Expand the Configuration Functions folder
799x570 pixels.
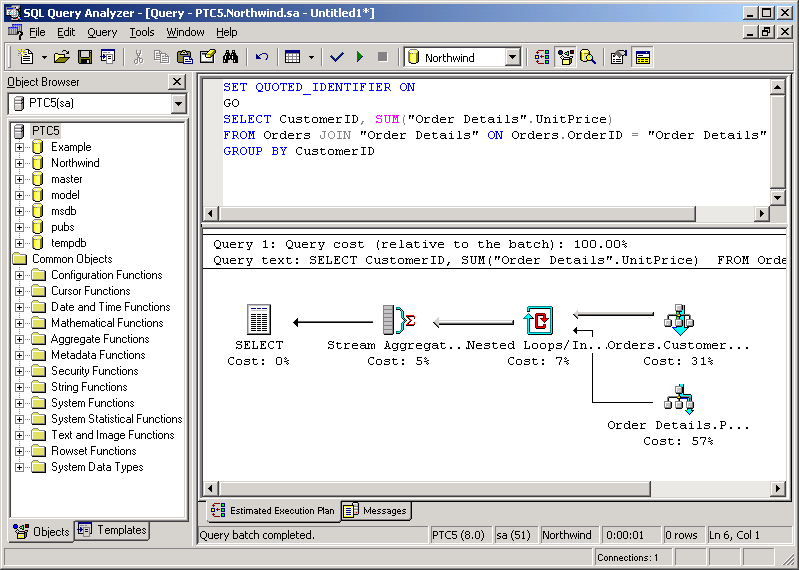coord(19,275)
